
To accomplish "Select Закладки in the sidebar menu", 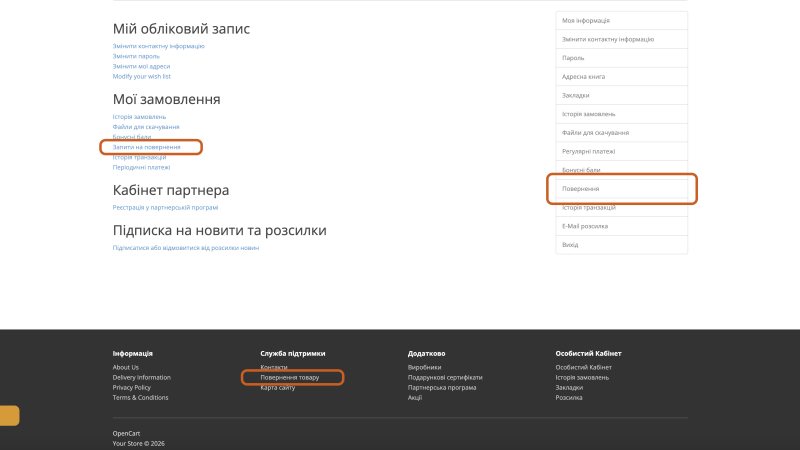I will click(x=621, y=95).
